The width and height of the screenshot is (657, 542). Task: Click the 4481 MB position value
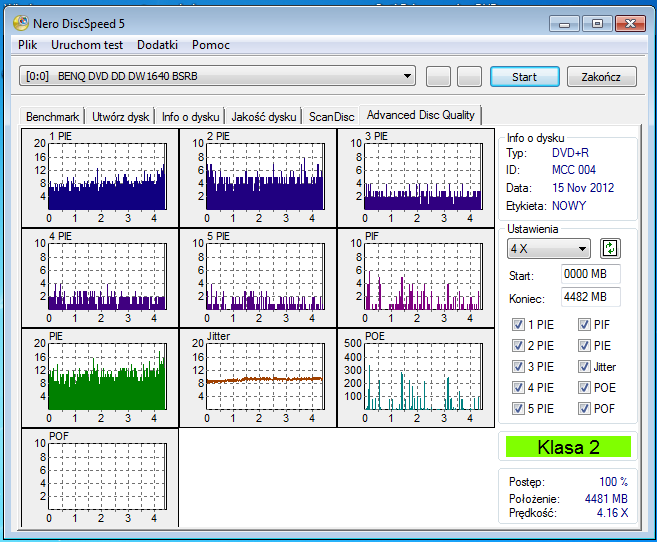[606, 498]
